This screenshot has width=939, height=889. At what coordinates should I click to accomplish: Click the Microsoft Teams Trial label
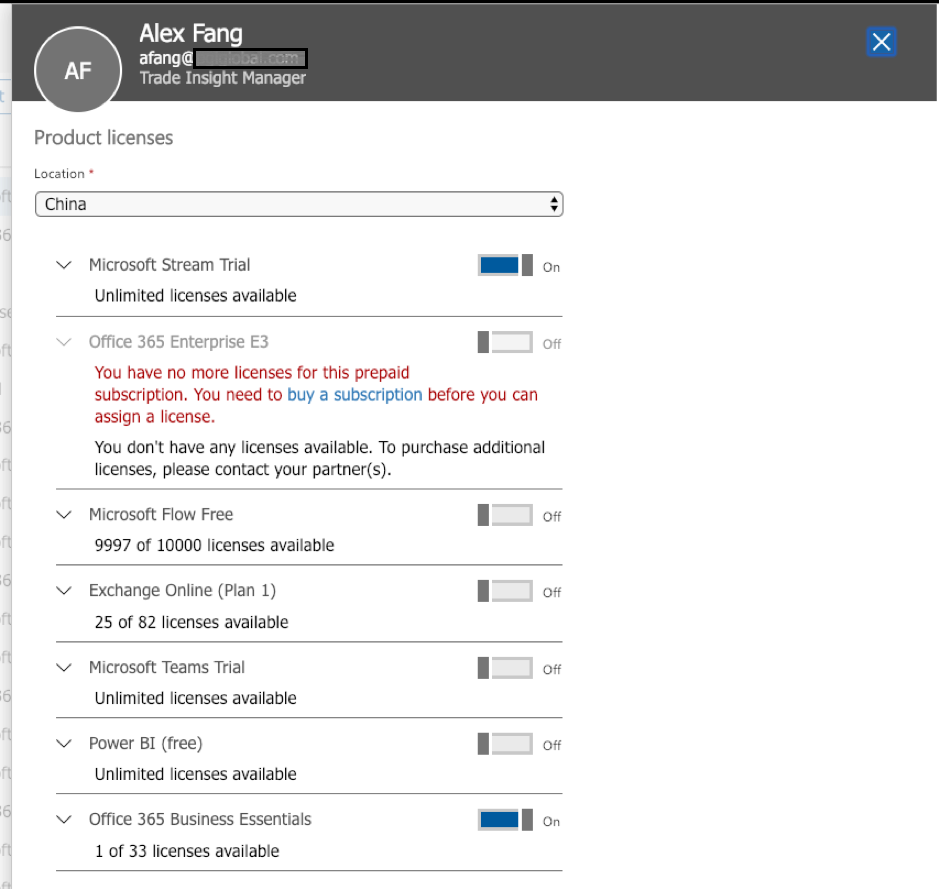pos(166,667)
